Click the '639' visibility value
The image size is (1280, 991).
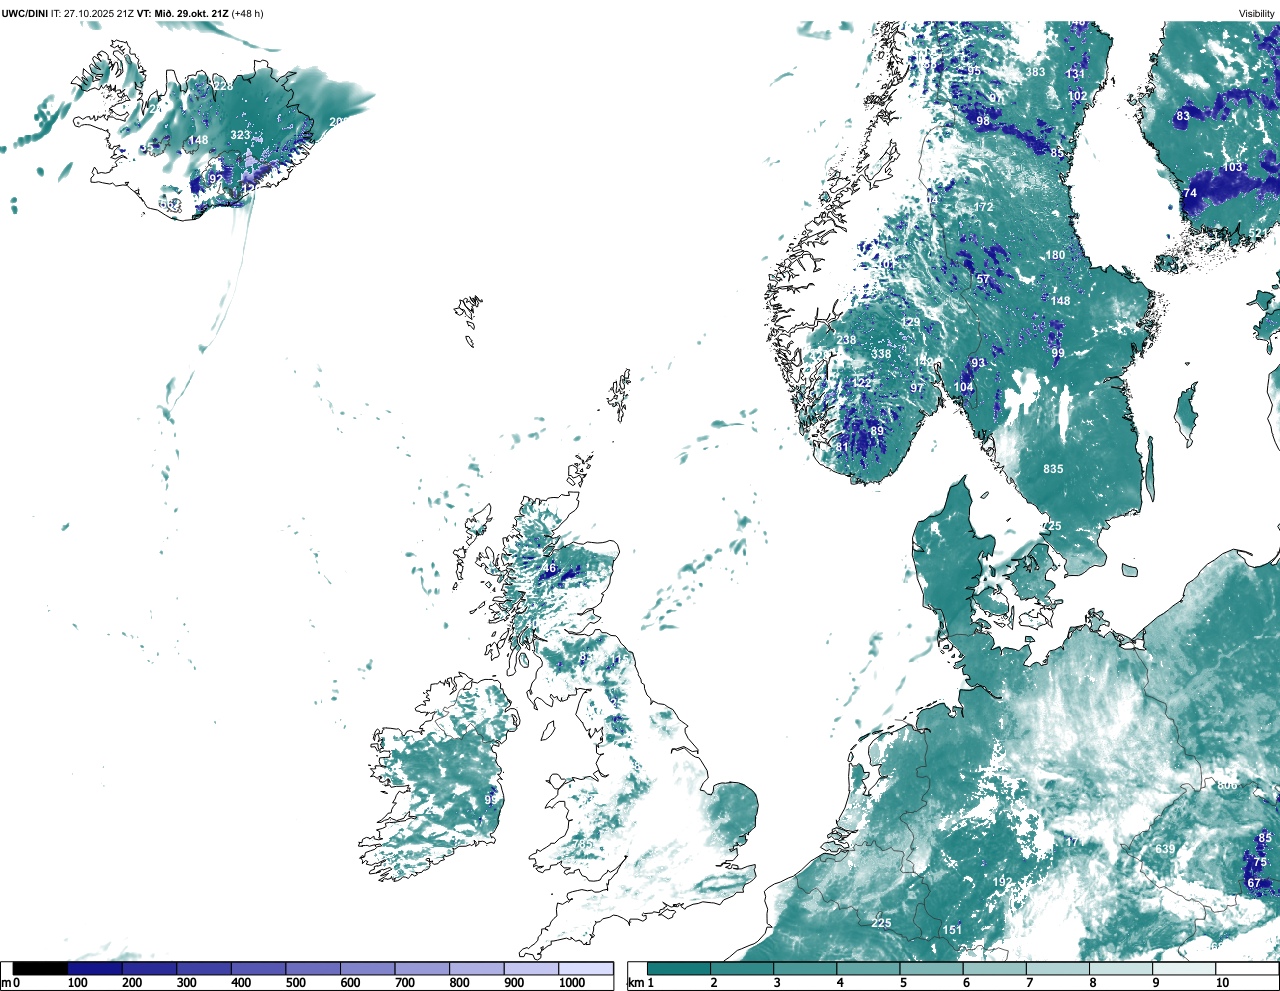tap(1166, 849)
